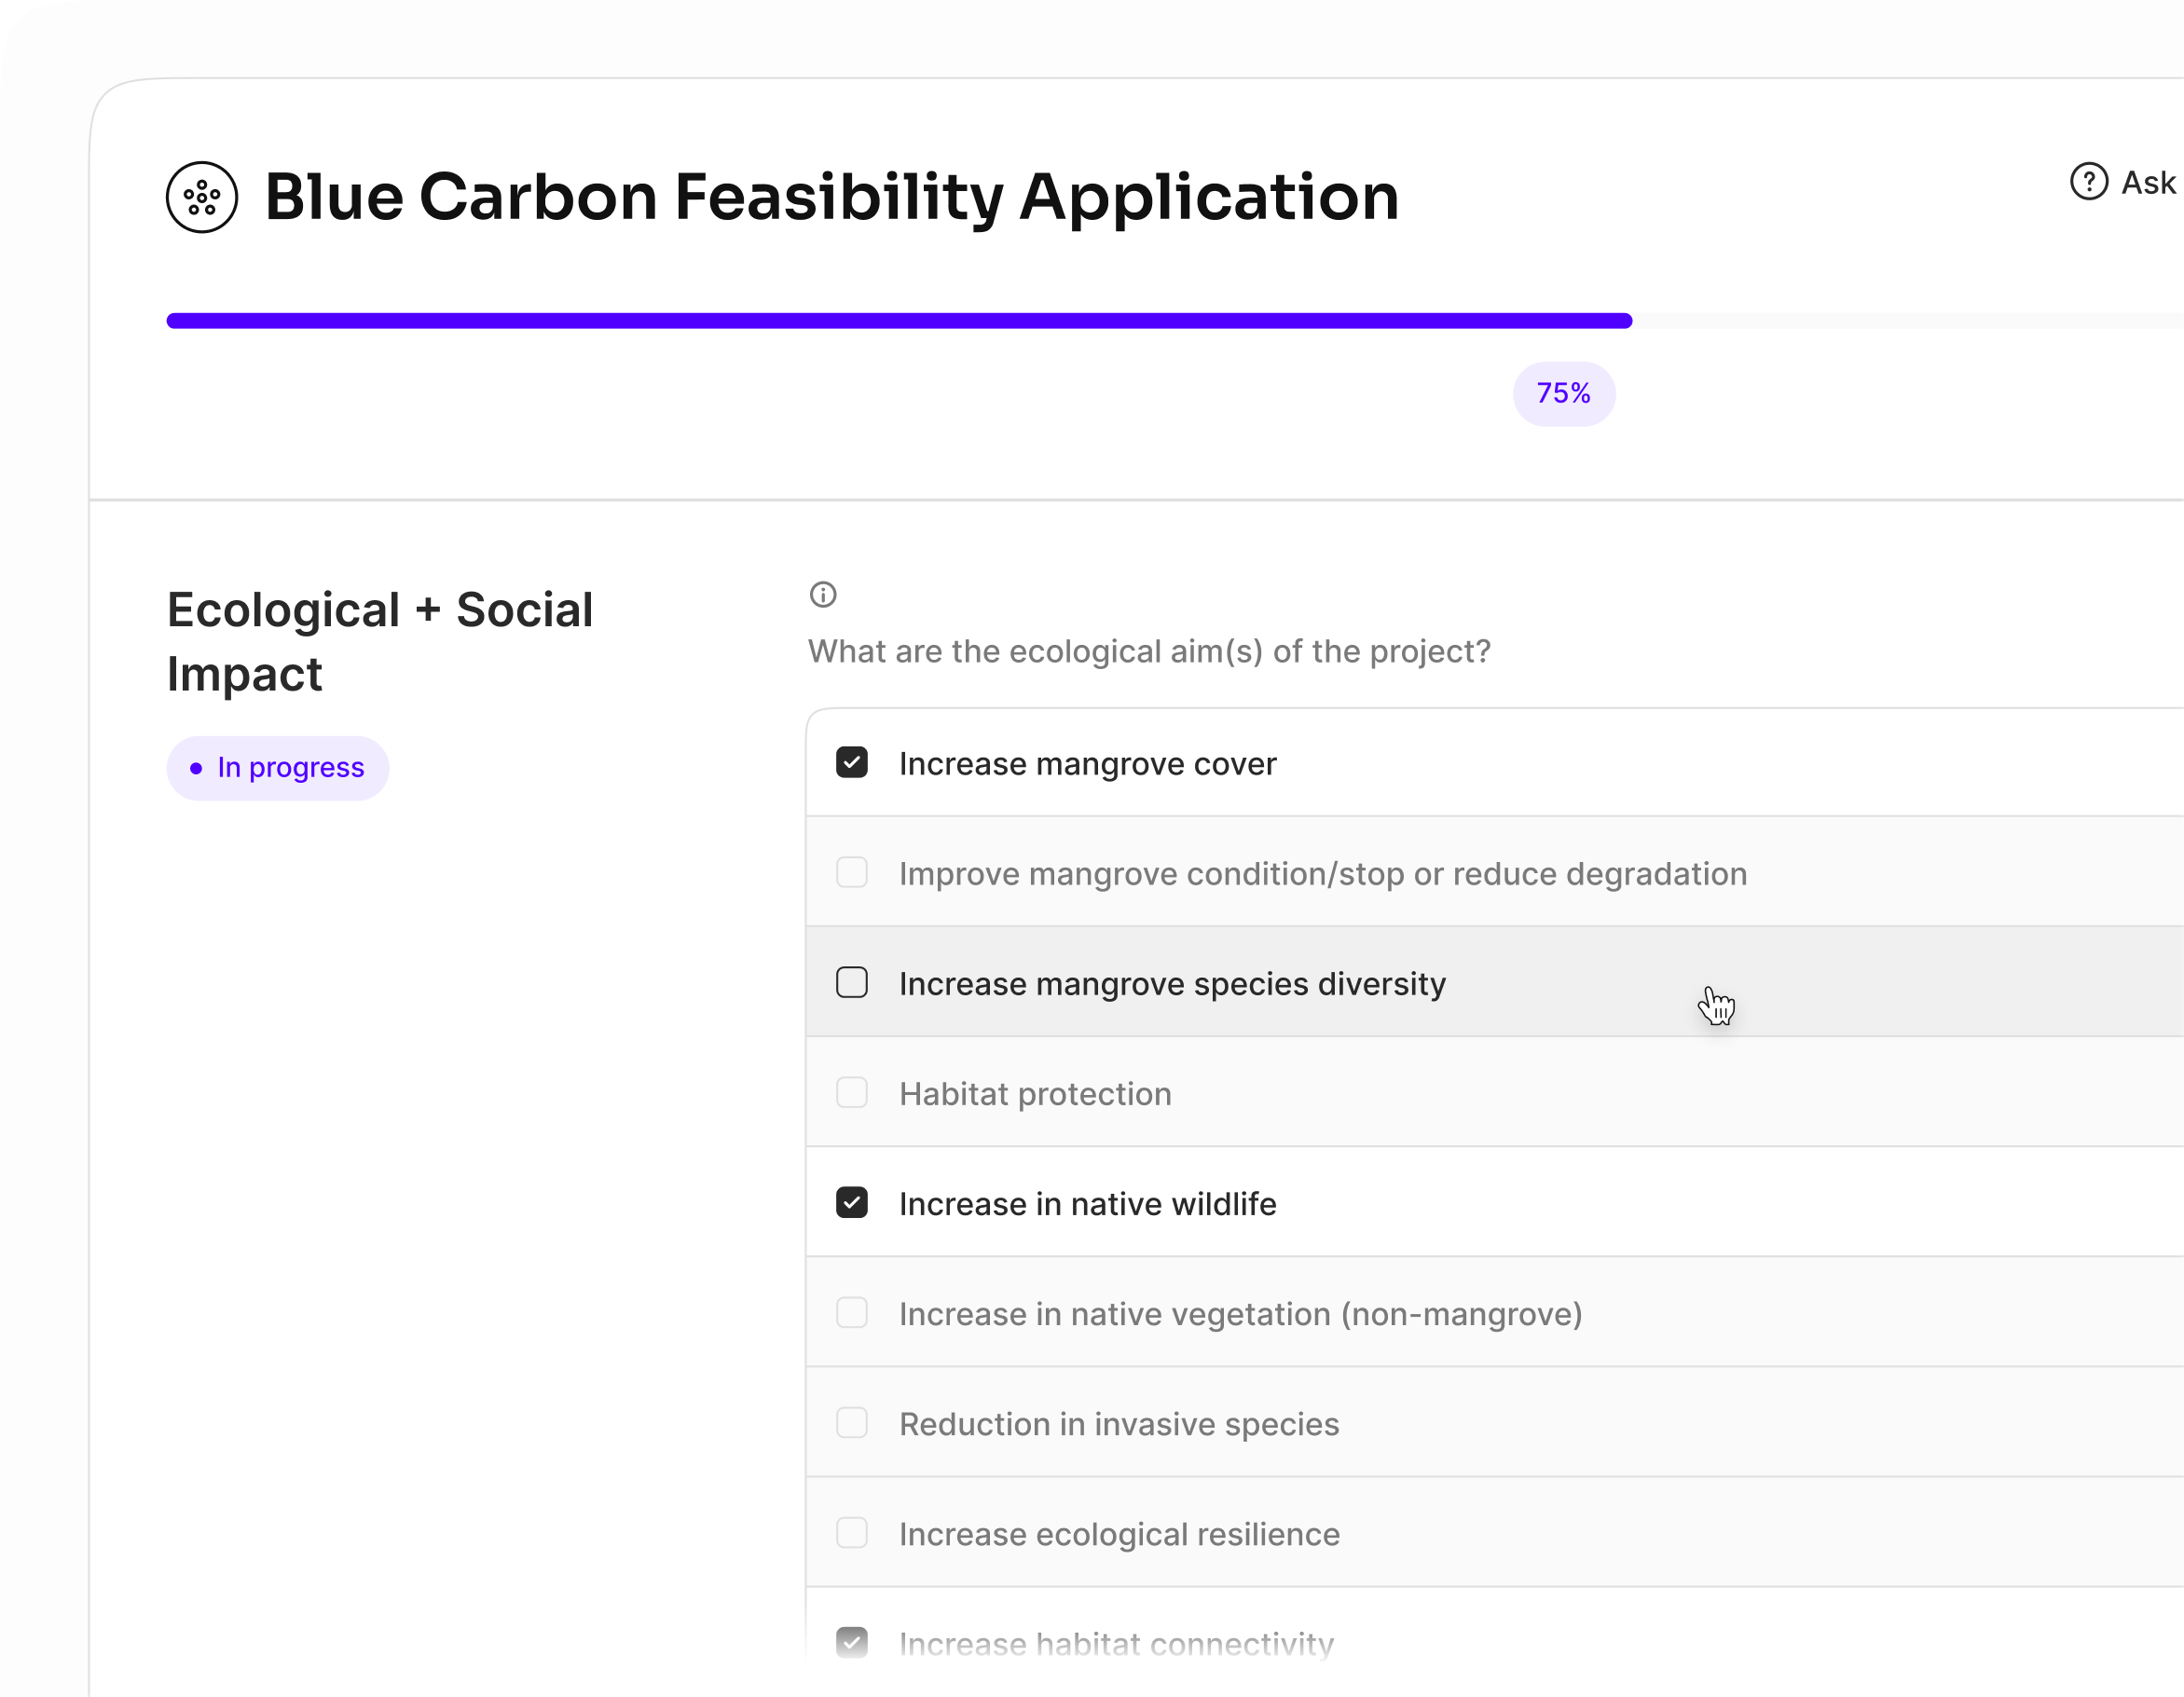
Task: Click the Ask help link text
Action: click(2148, 183)
